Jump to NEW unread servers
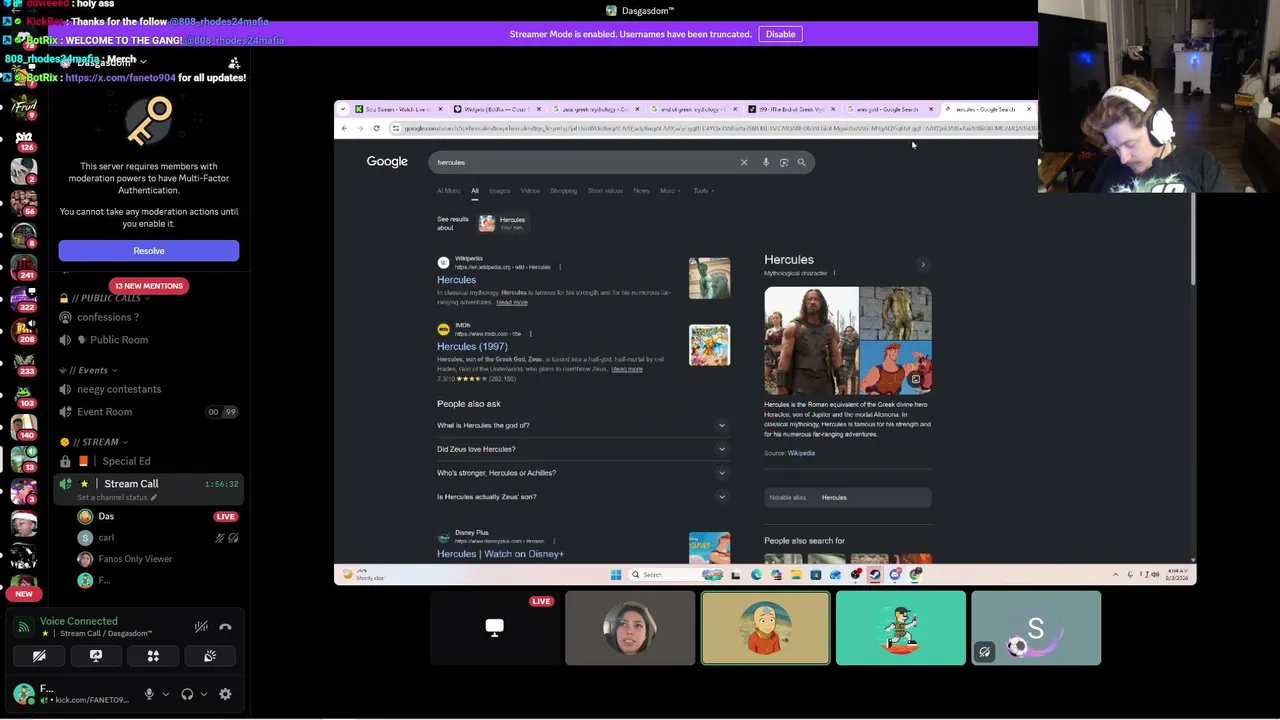1280x720 pixels. pos(24,594)
